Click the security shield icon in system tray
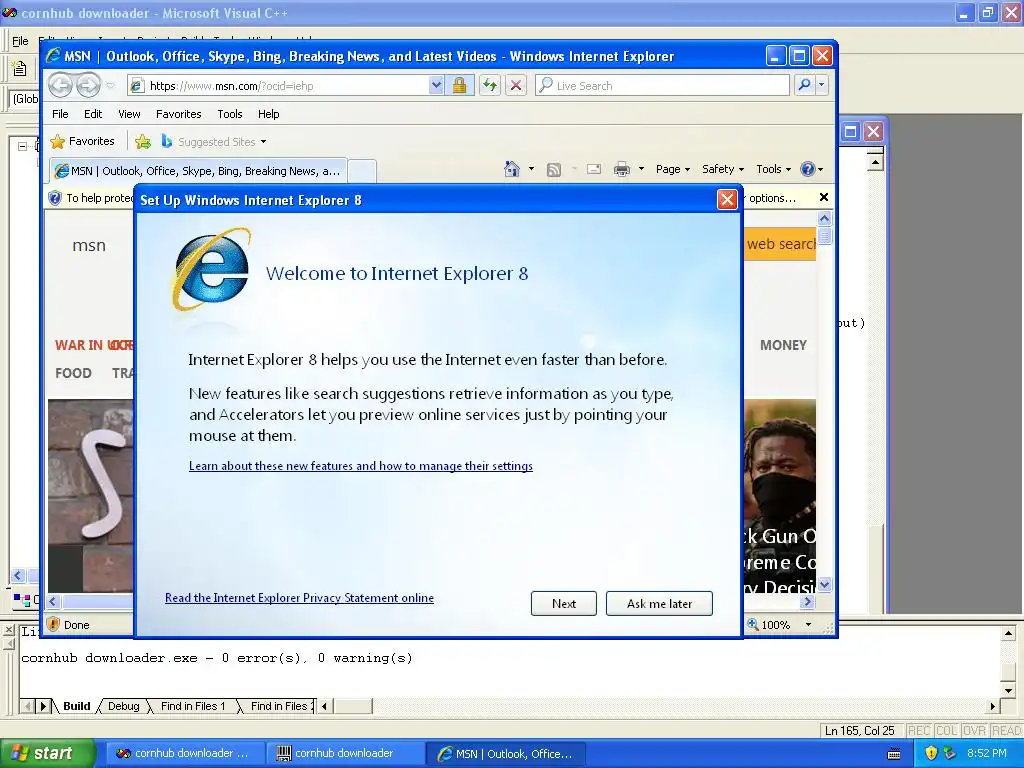1024x768 pixels. click(931, 754)
